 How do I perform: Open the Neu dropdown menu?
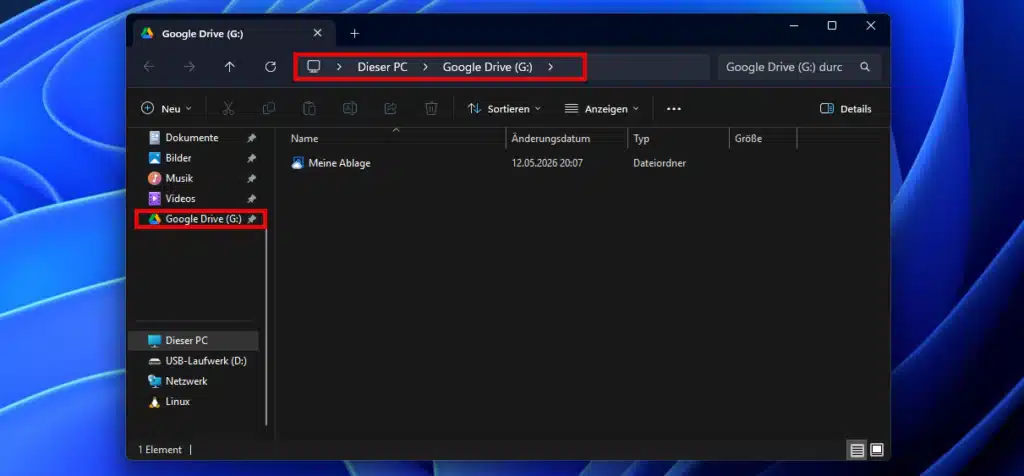166,108
